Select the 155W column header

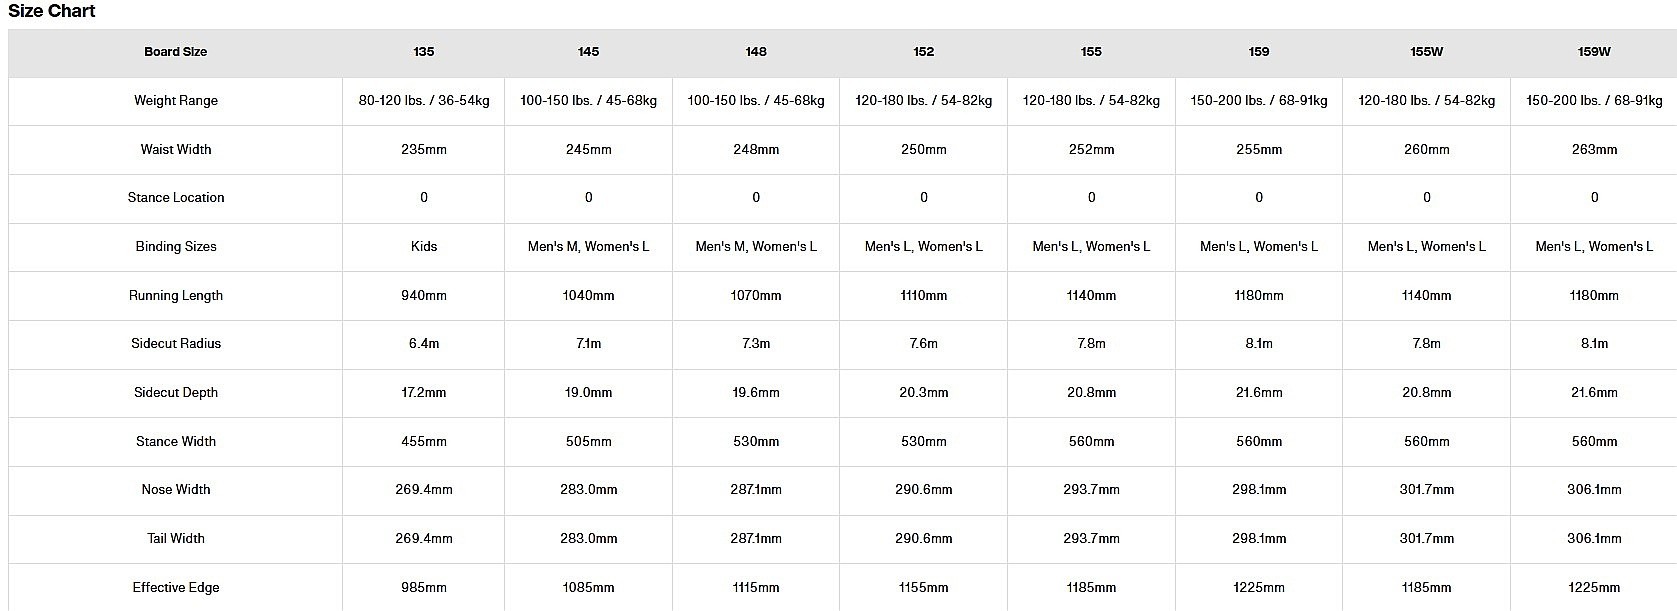pyautogui.click(x=1426, y=52)
